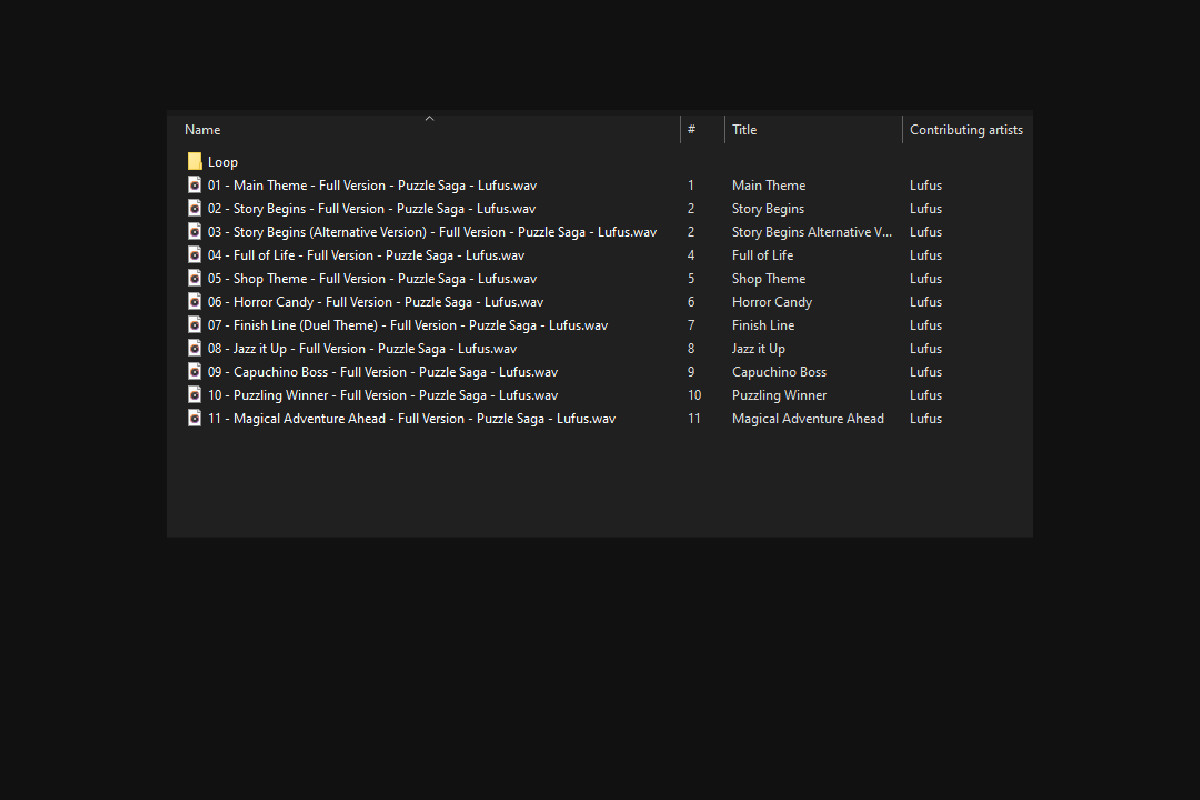Select 03 Story Begins (Alternative Version) filename
This screenshot has width=1200, height=800.
click(431, 232)
